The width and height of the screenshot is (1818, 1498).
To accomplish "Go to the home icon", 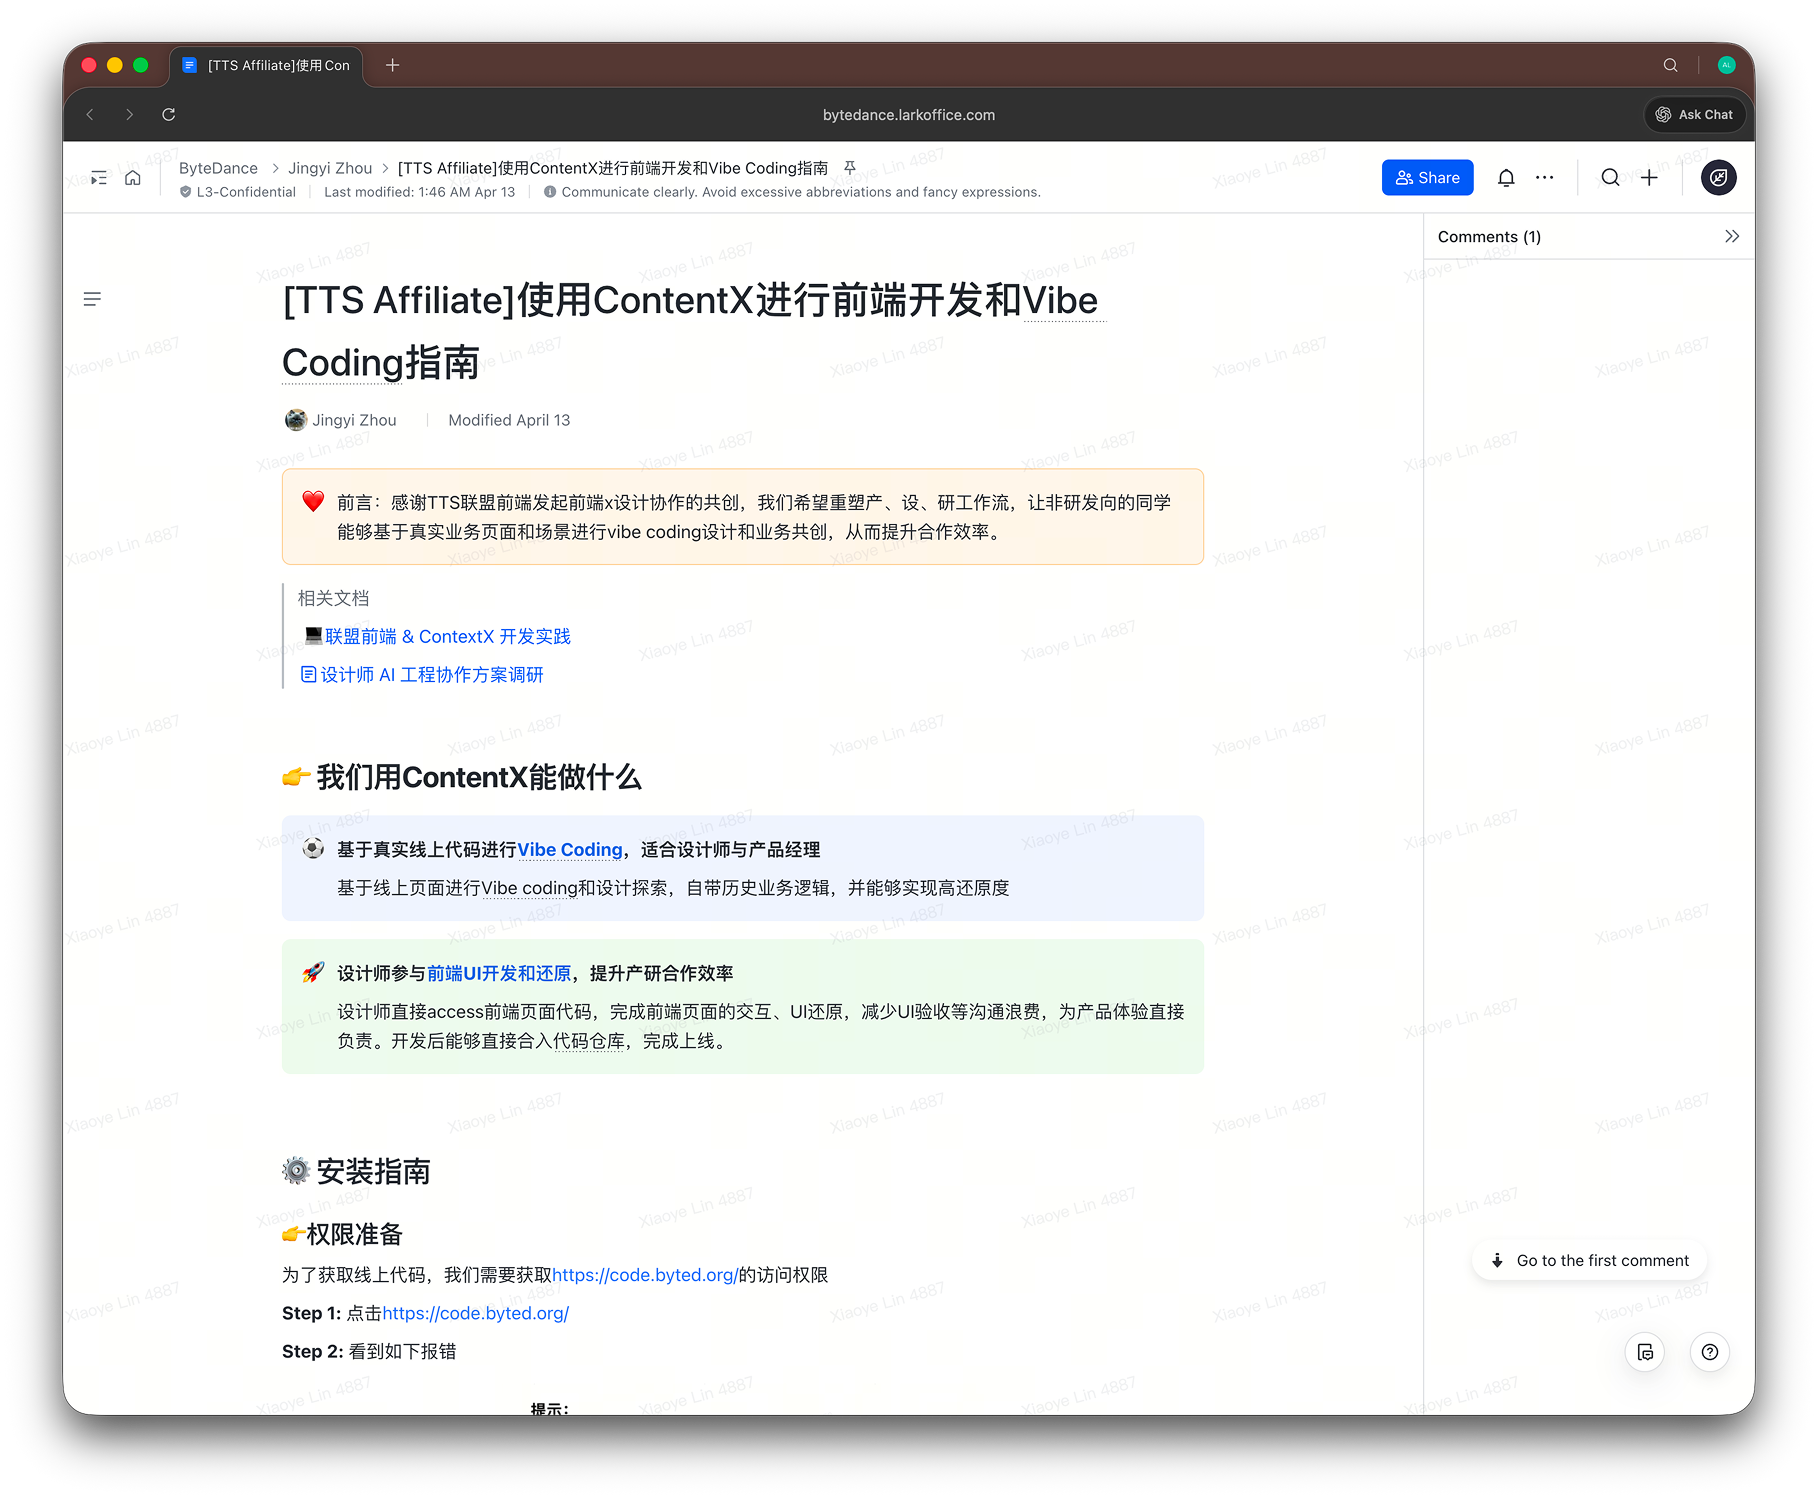I will pyautogui.click(x=133, y=178).
